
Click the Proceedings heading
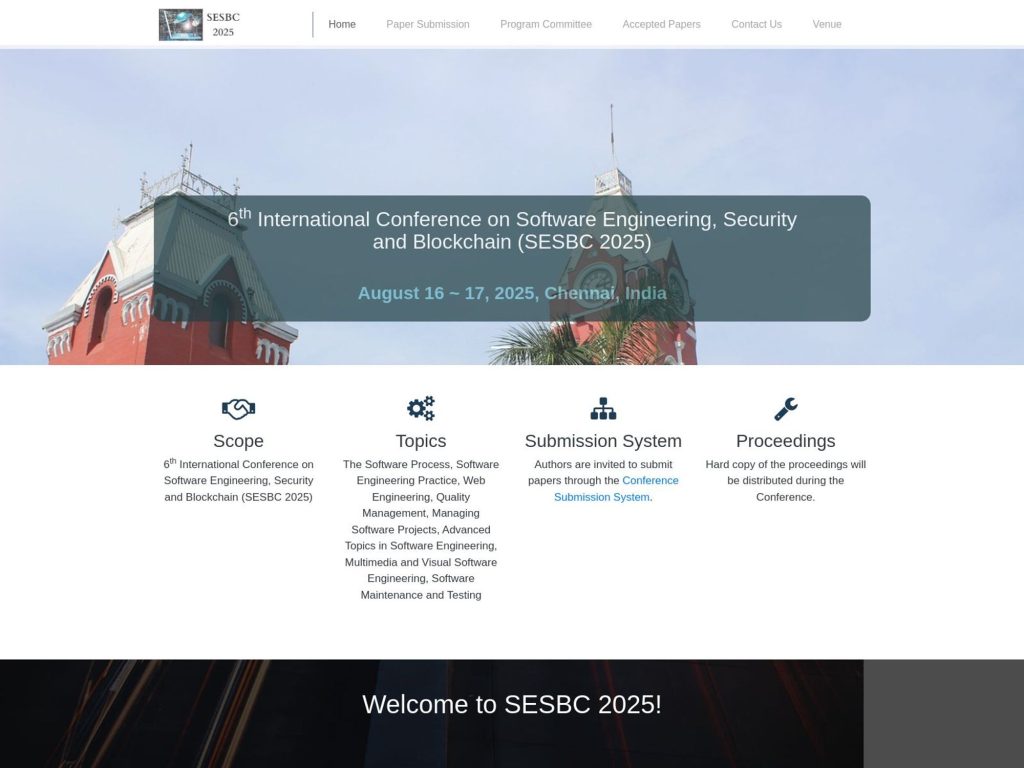click(786, 441)
